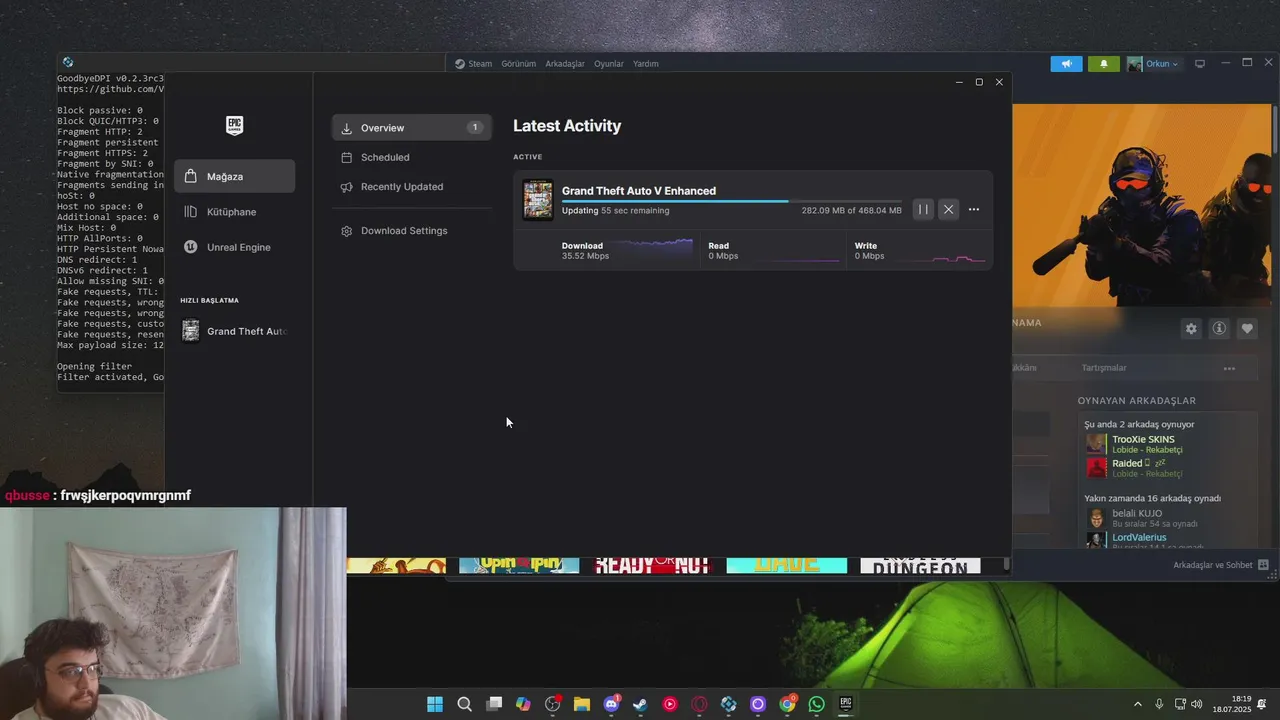Image resolution: width=1280 pixels, height=720 pixels.
Task: Click the Overview download arrow icon
Action: [x=347, y=128]
